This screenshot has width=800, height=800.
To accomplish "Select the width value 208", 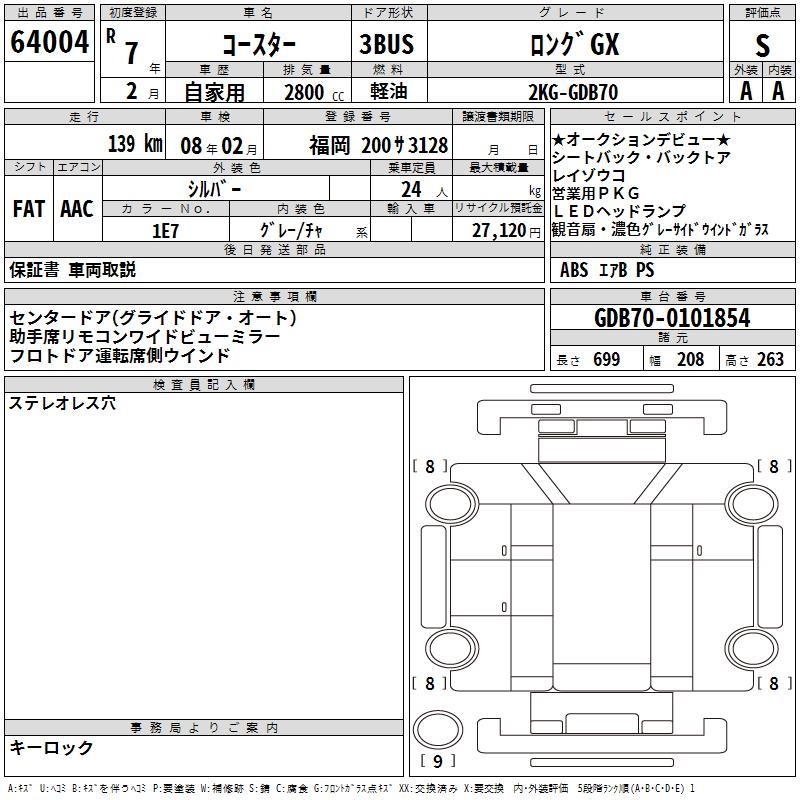I will point(690,360).
